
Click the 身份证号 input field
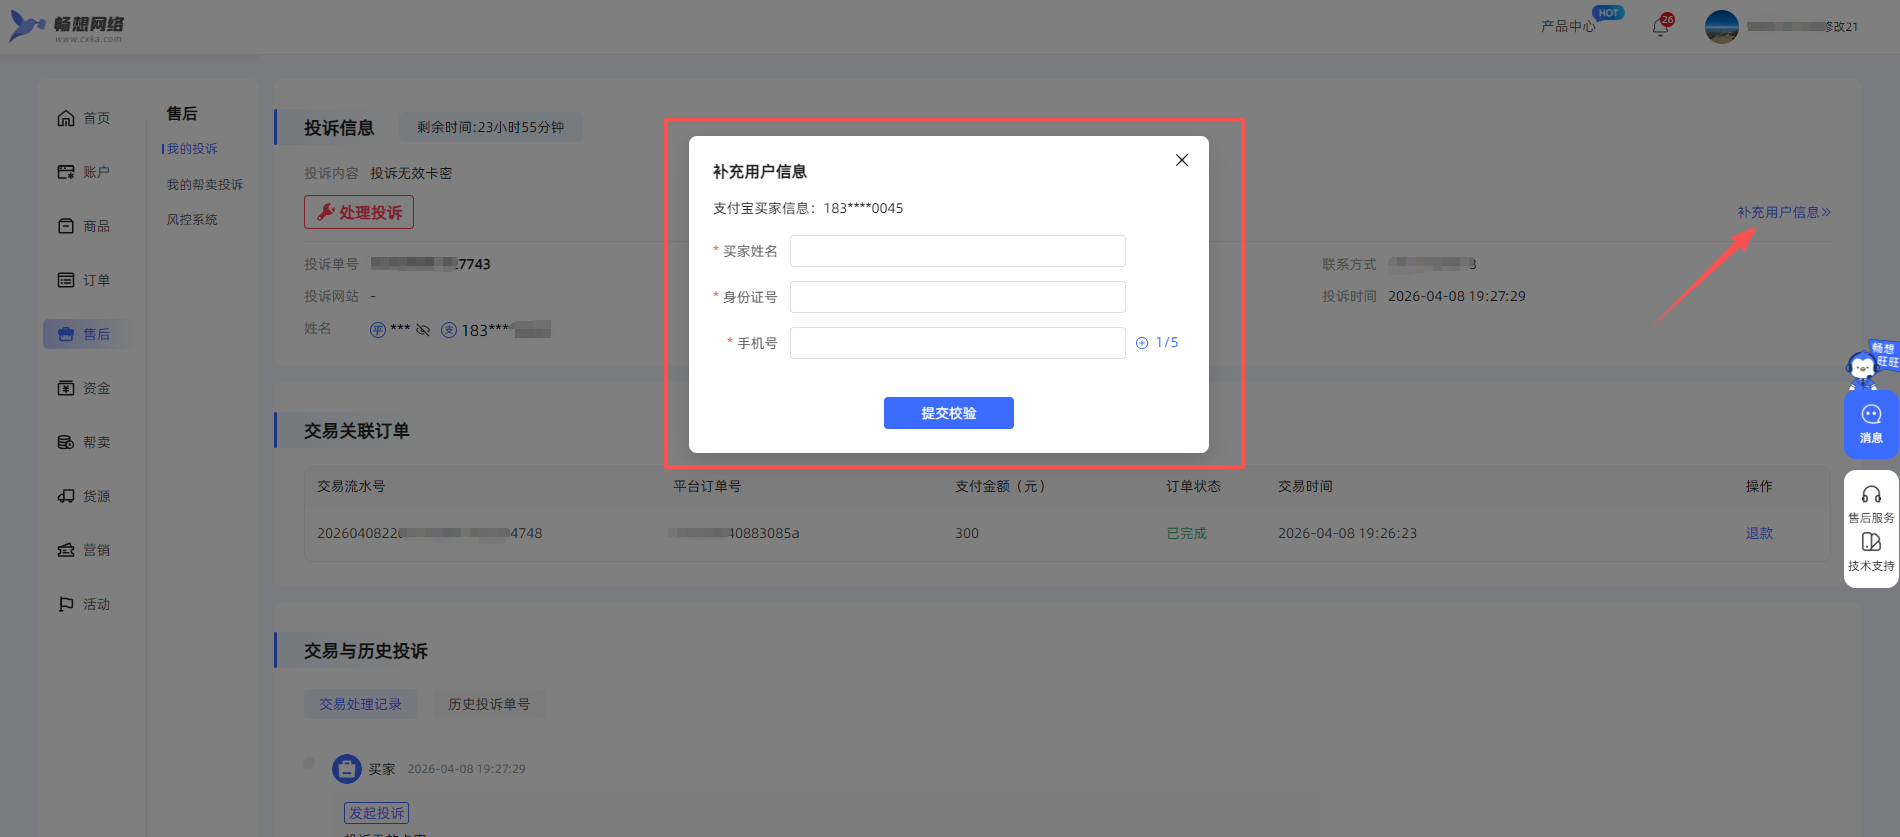coord(957,297)
